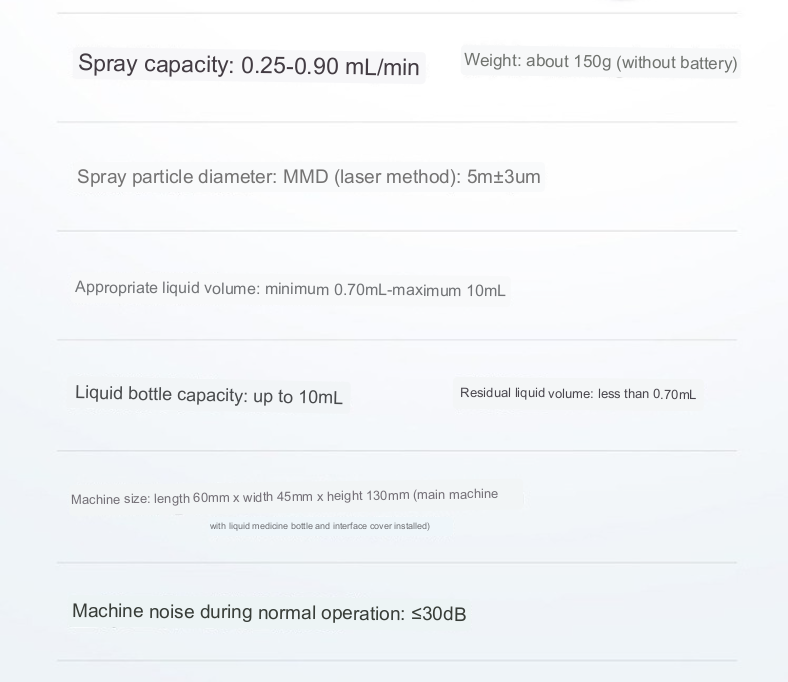Click the 'Liquid bottle capacity' label
The height and width of the screenshot is (682, 788).
click(x=161, y=394)
